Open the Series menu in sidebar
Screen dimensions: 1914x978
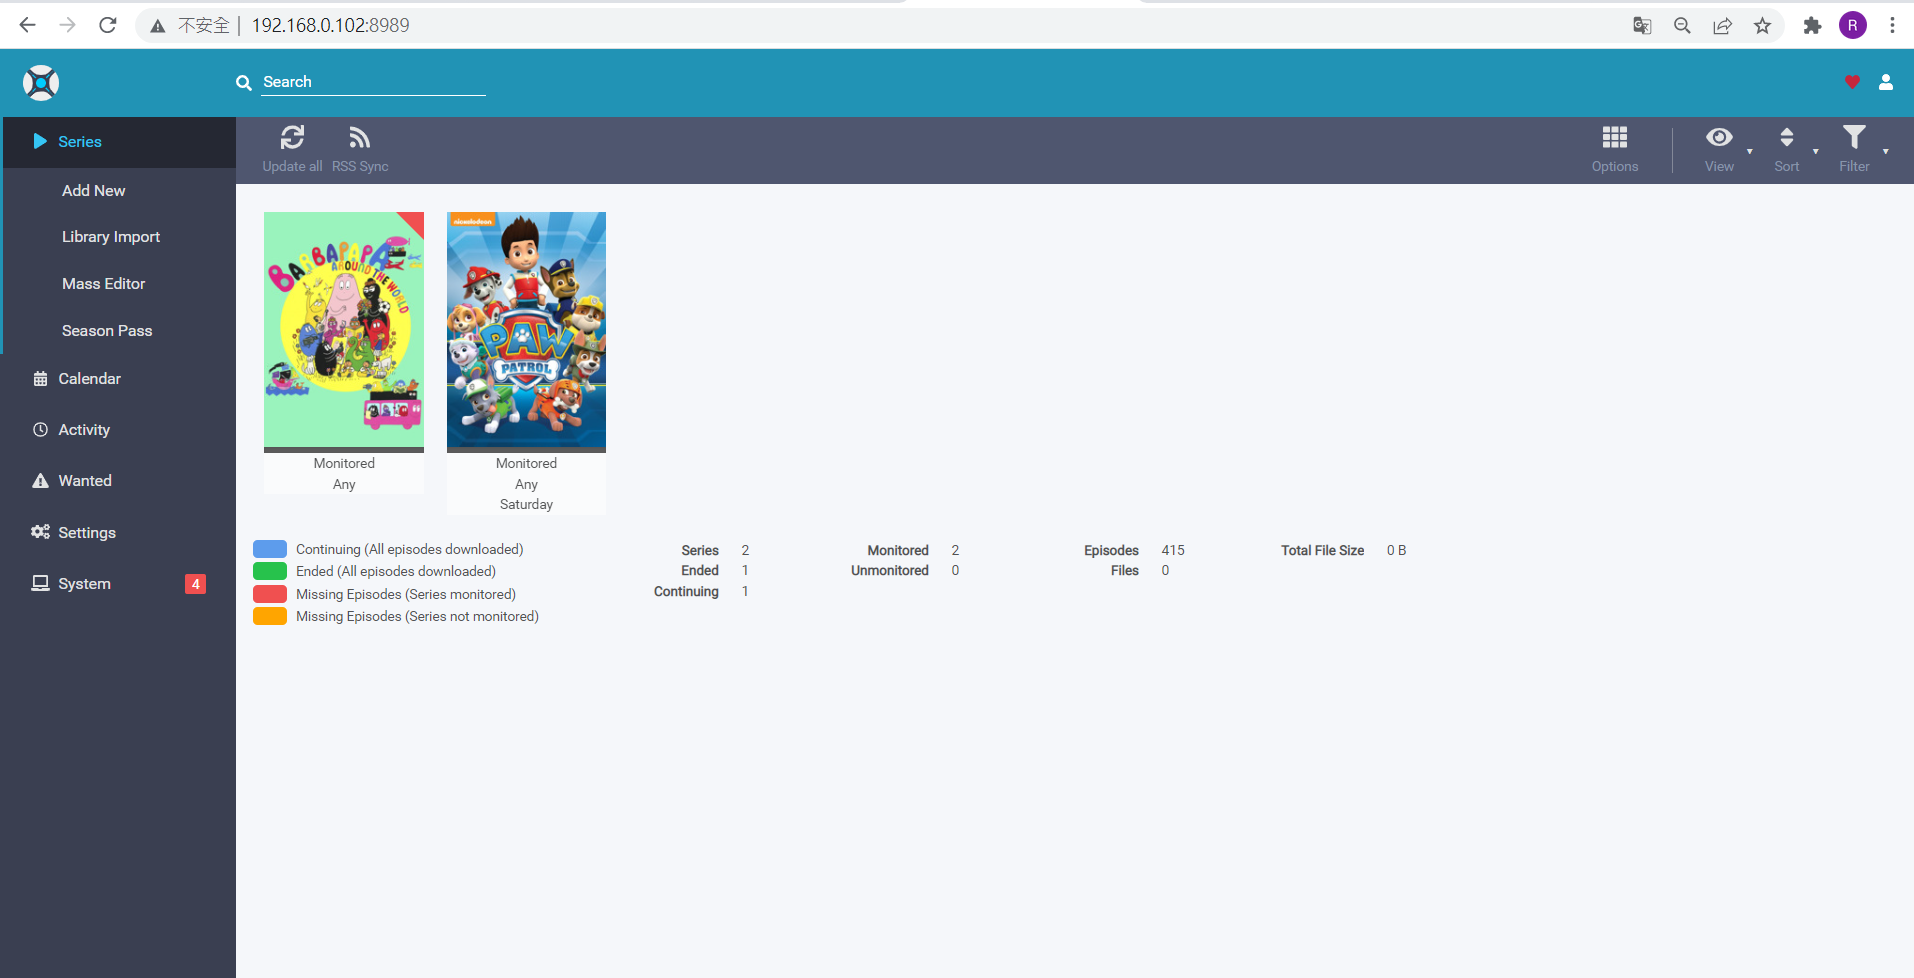(x=120, y=142)
